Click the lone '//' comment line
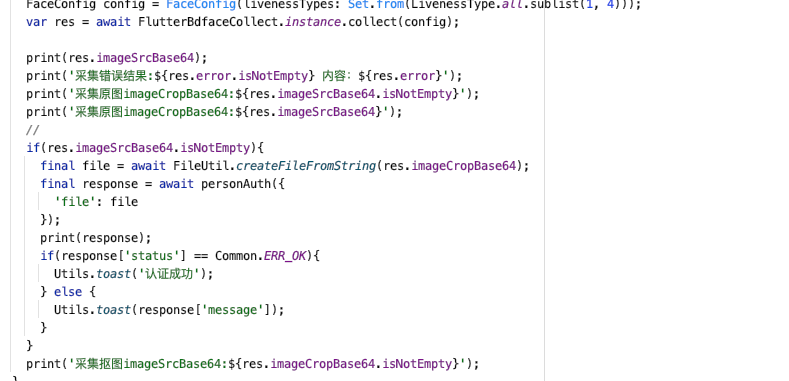 33,130
